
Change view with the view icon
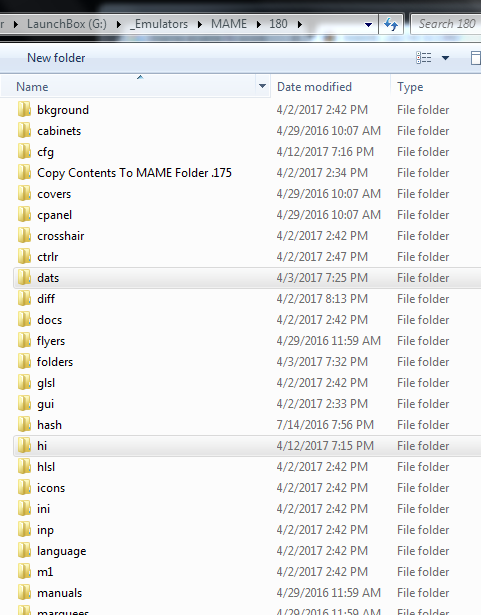tap(423, 58)
